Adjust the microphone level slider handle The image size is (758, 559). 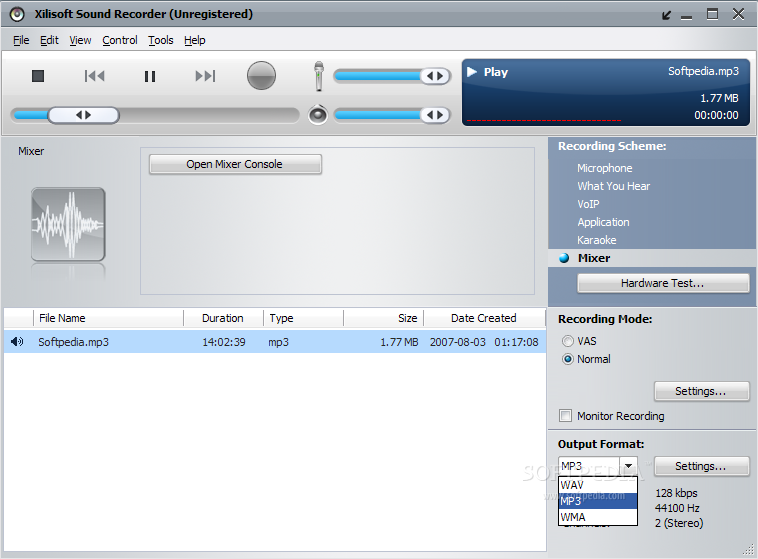[x=435, y=76]
